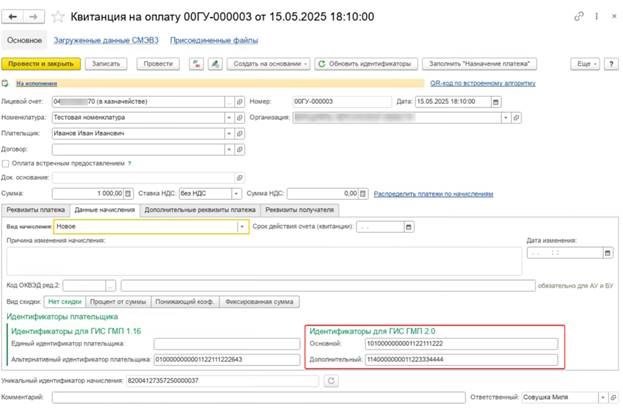623x410 pixels.
Task: Click the Комментарий input field
Action: (259, 397)
